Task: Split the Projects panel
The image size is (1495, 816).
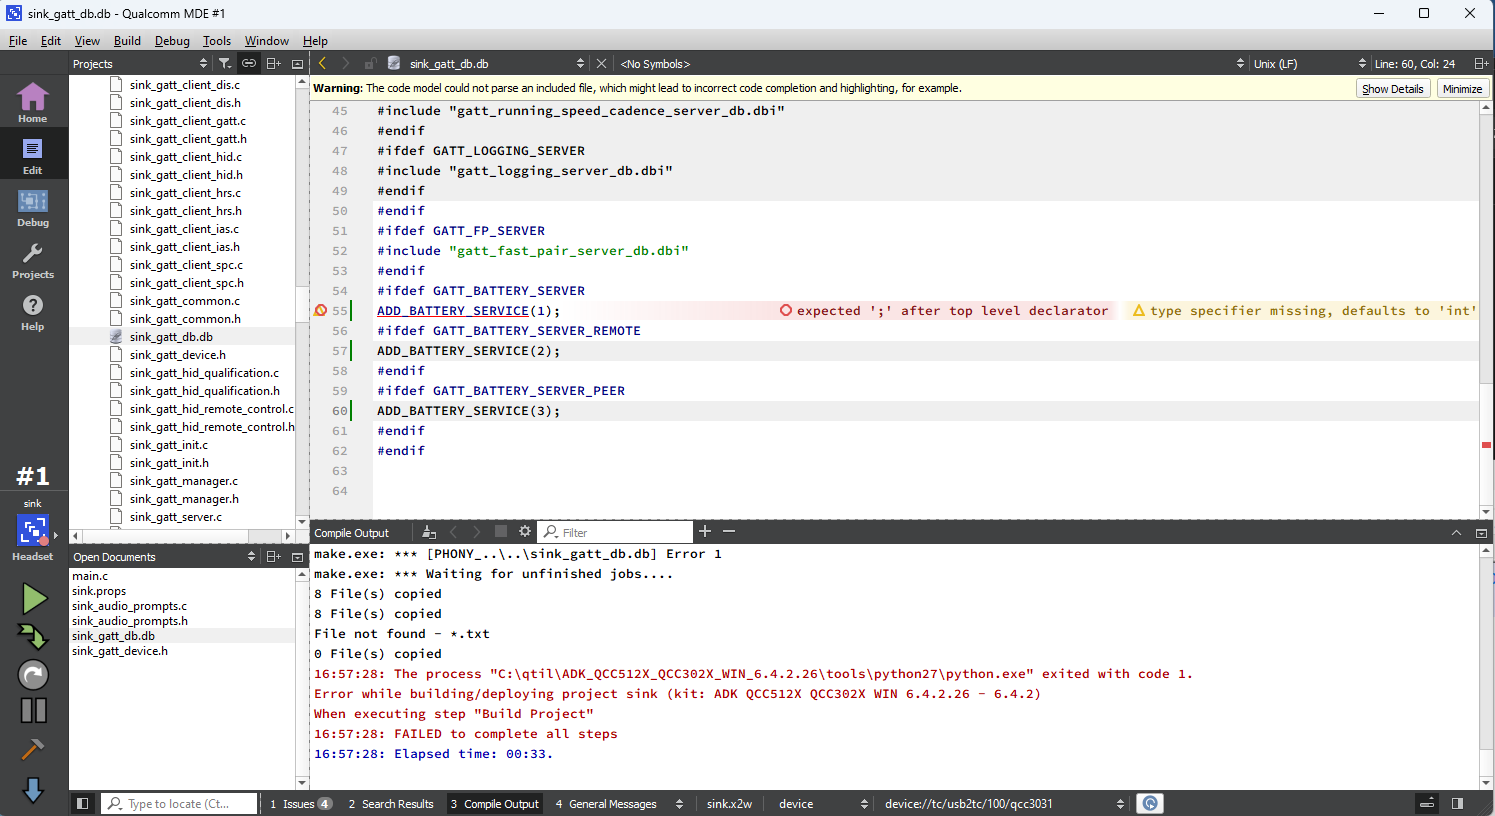Action: coord(273,63)
